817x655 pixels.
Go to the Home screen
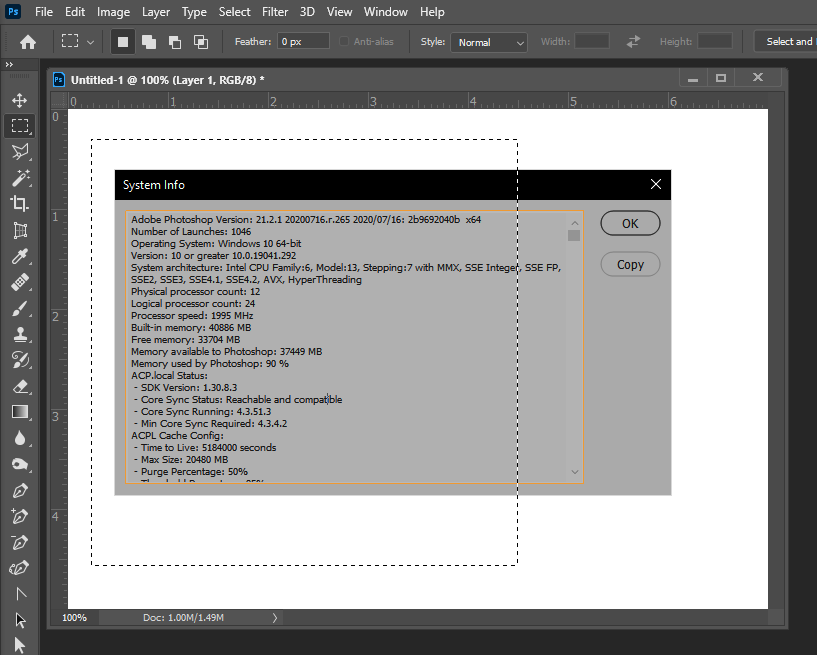point(28,42)
